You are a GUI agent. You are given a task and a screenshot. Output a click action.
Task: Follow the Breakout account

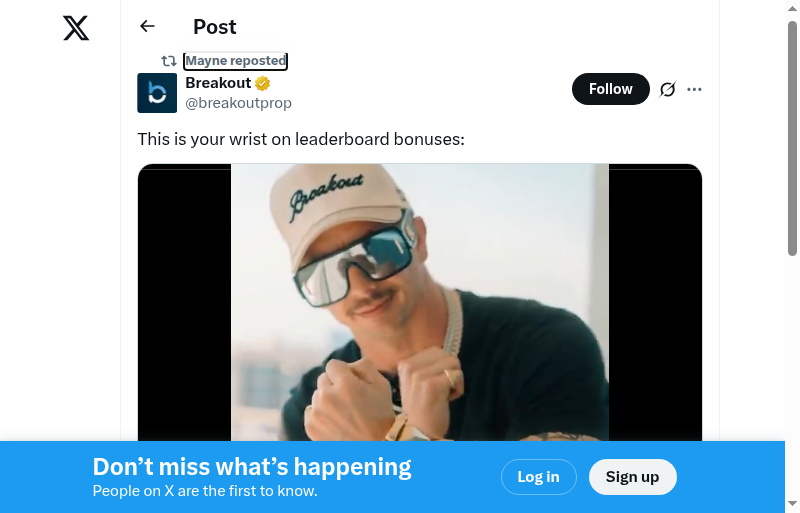pyautogui.click(x=610, y=89)
